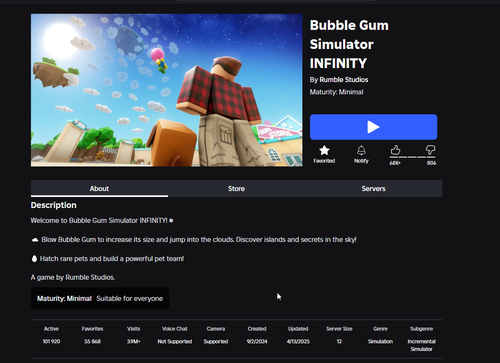Image resolution: width=500 pixels, height=363 pixels.
Task: Click the A game by Rumble Studios line
Action: [x=73, y=277]
